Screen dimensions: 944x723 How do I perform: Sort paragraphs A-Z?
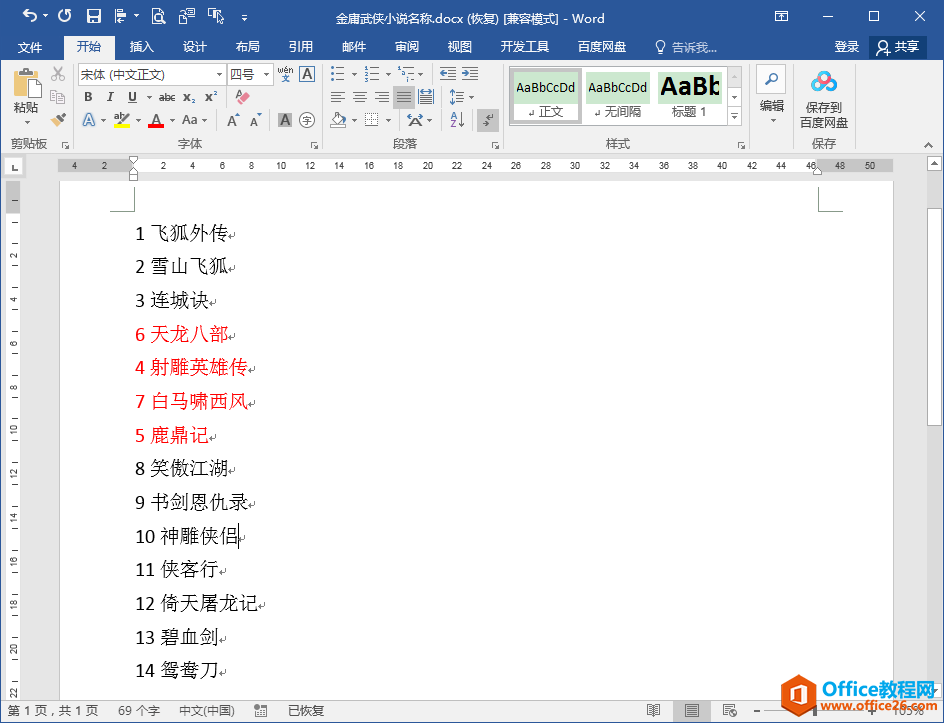point(458,120)
